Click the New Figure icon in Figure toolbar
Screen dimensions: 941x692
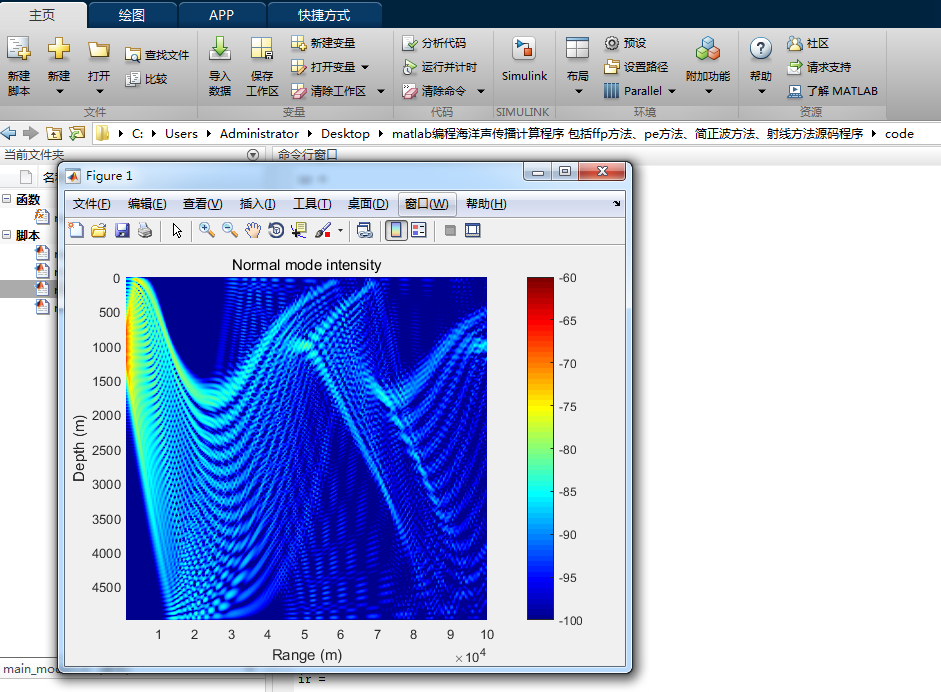click(76, 230)
